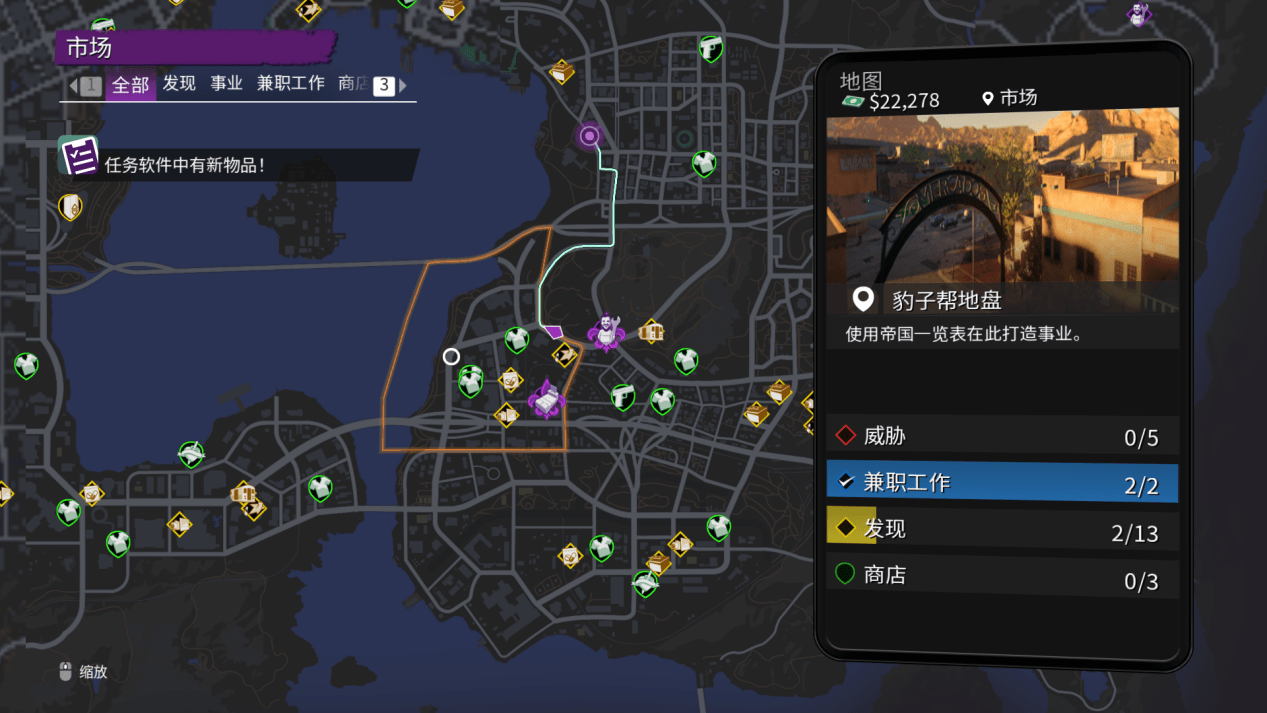This screenshot has height=713, width=1267.
Task: Click the 缩放 zoom hint button
Action: [83, 672]
